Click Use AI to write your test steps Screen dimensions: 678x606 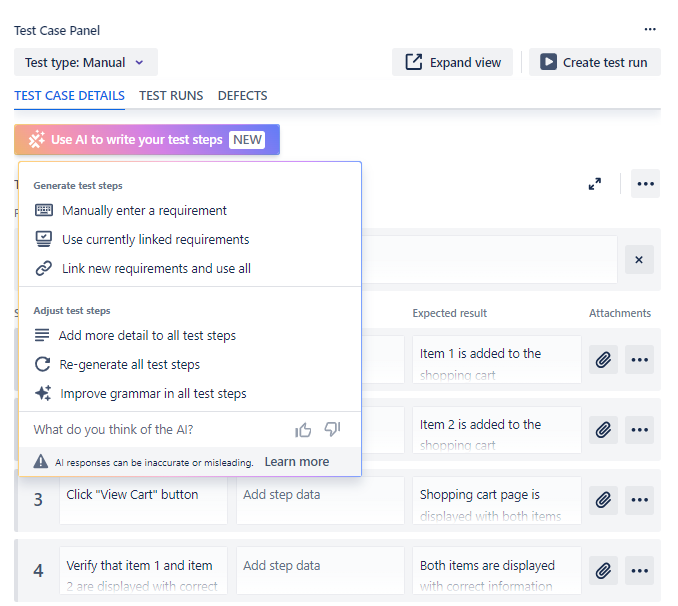(x=147, y=140)
